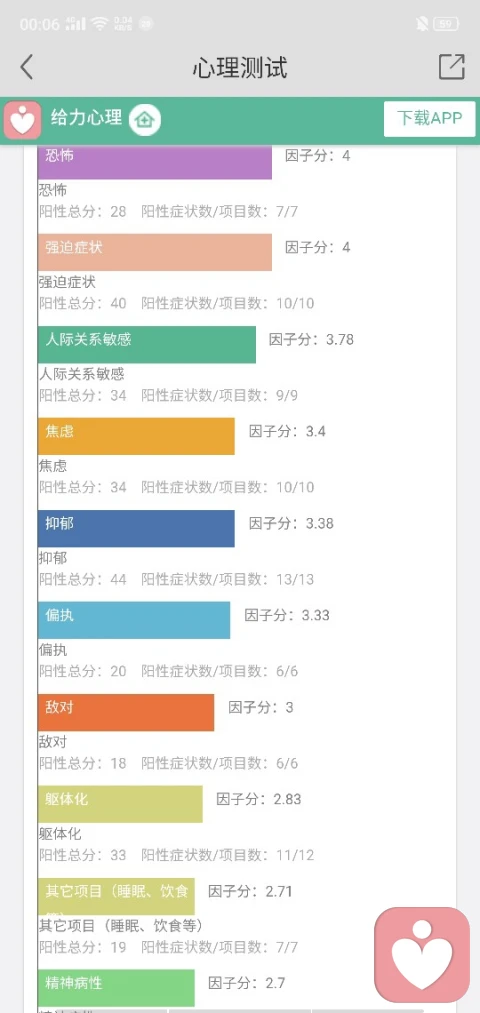The width and height of the screenshot is (480, 1013).
Task: Select the light blue 偏执 bar
Action: [x=134, y=620]
